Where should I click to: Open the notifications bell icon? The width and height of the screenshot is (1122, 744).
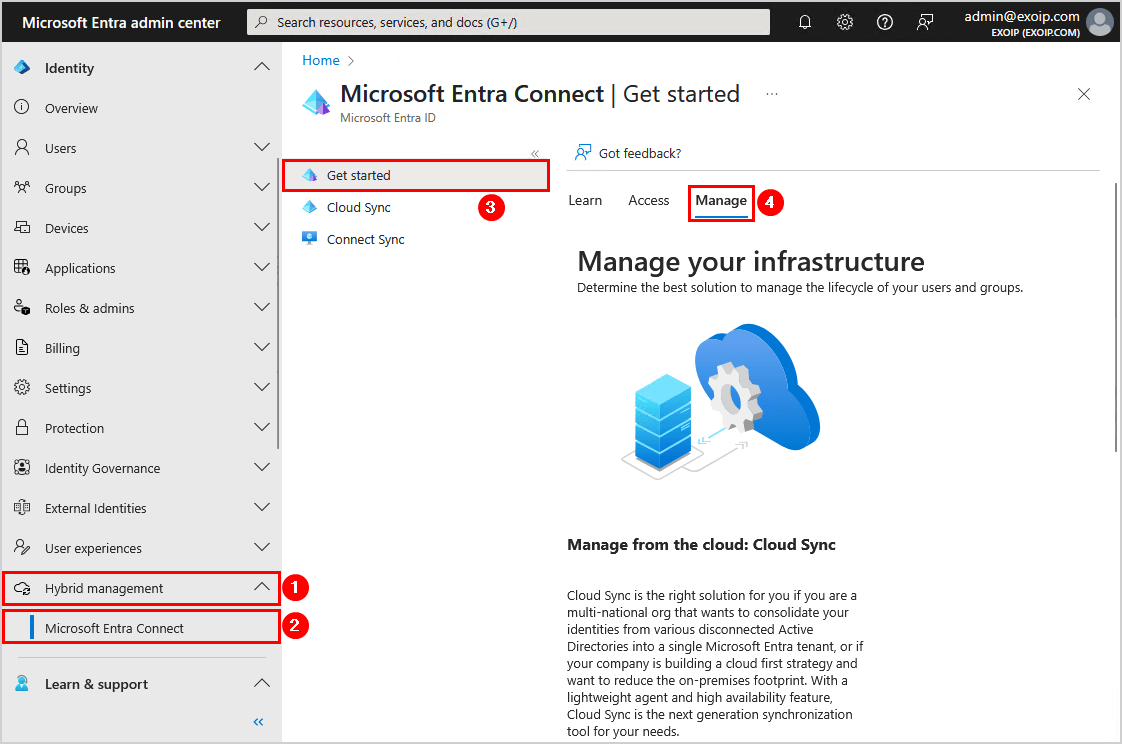pos(805,22)
